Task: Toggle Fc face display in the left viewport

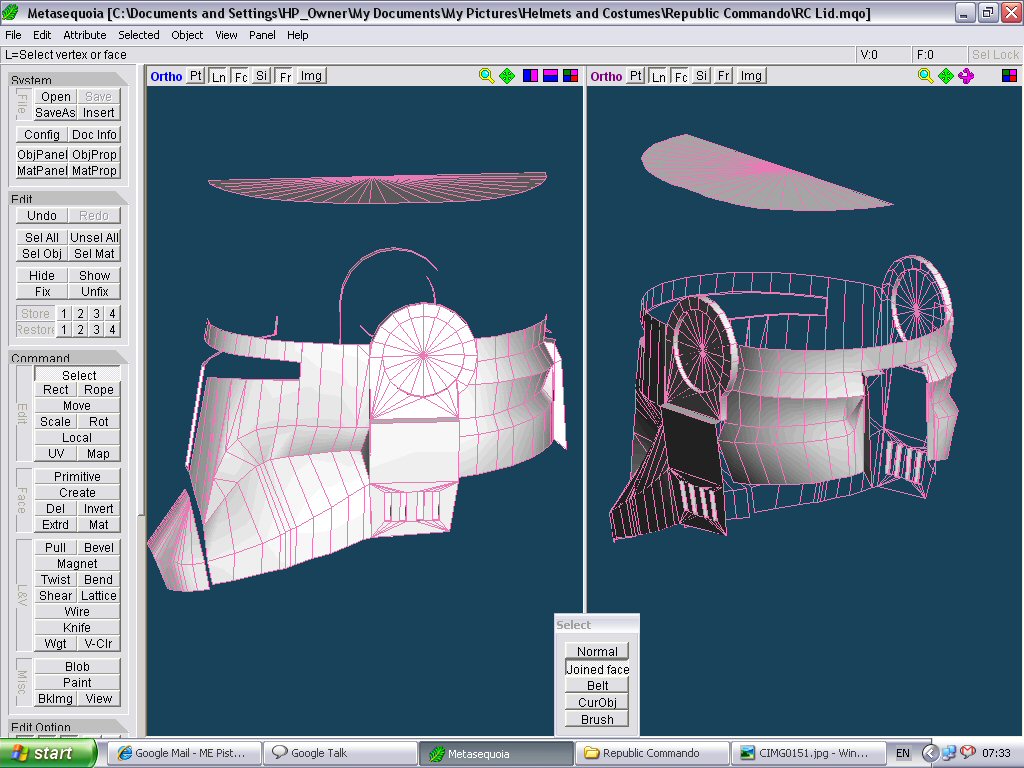Action: point(240,76)
